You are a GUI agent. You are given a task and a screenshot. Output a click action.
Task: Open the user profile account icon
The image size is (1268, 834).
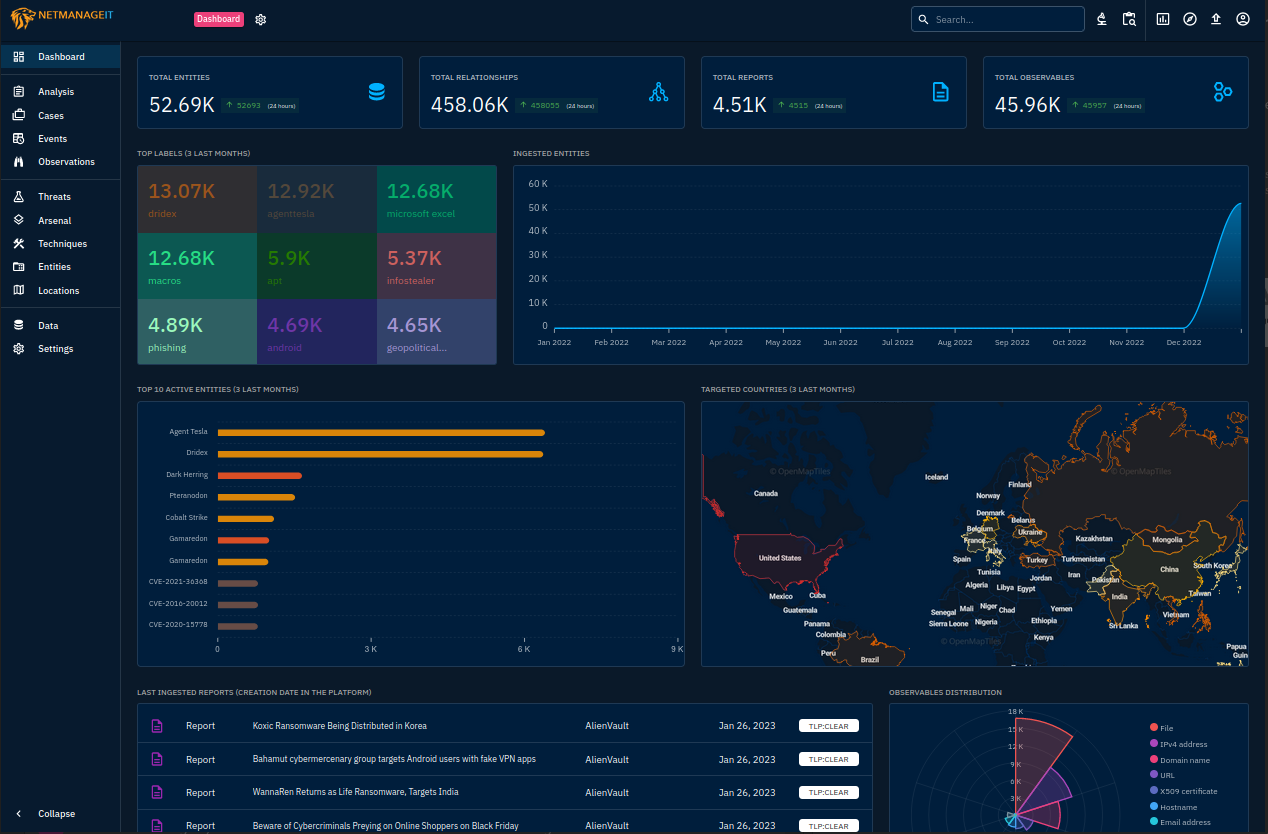(x=1243, y=19)
